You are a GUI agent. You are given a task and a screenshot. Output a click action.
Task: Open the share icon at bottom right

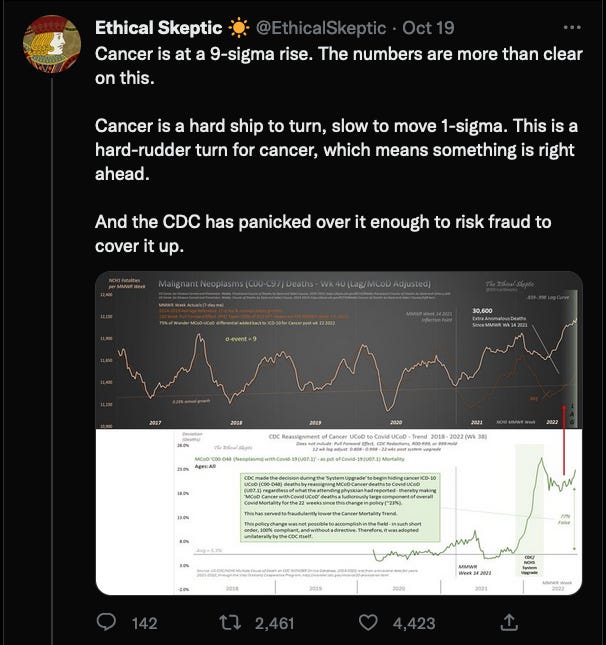508,622
